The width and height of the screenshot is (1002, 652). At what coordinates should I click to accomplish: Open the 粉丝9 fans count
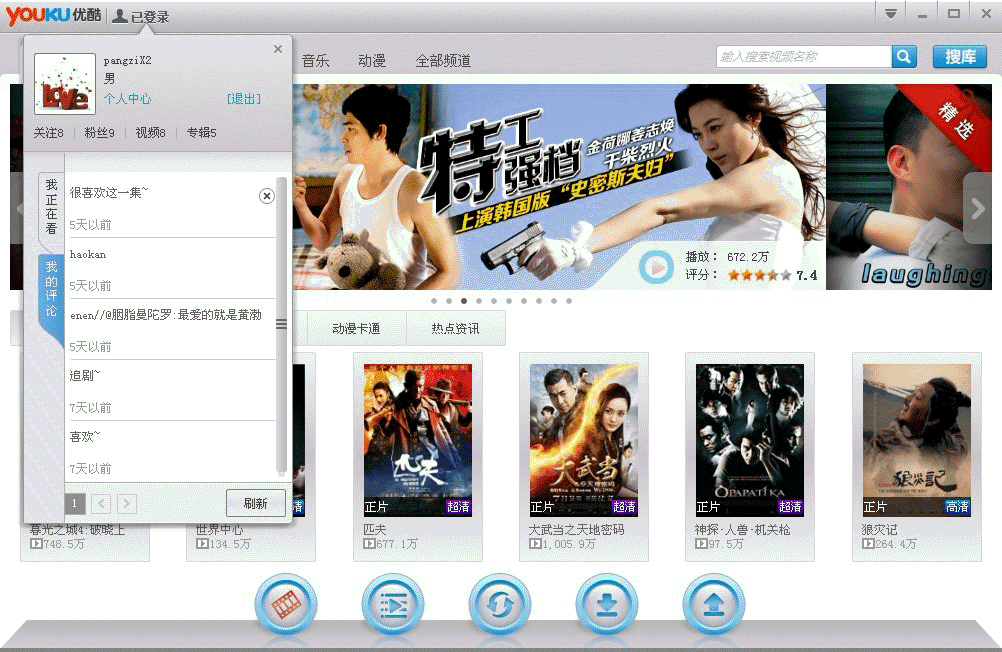[100, 132]
